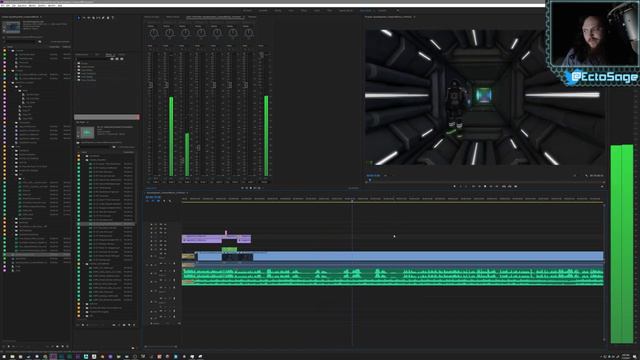
Task: Select the Track Select Forward tool
Action: tap(84, 18)
